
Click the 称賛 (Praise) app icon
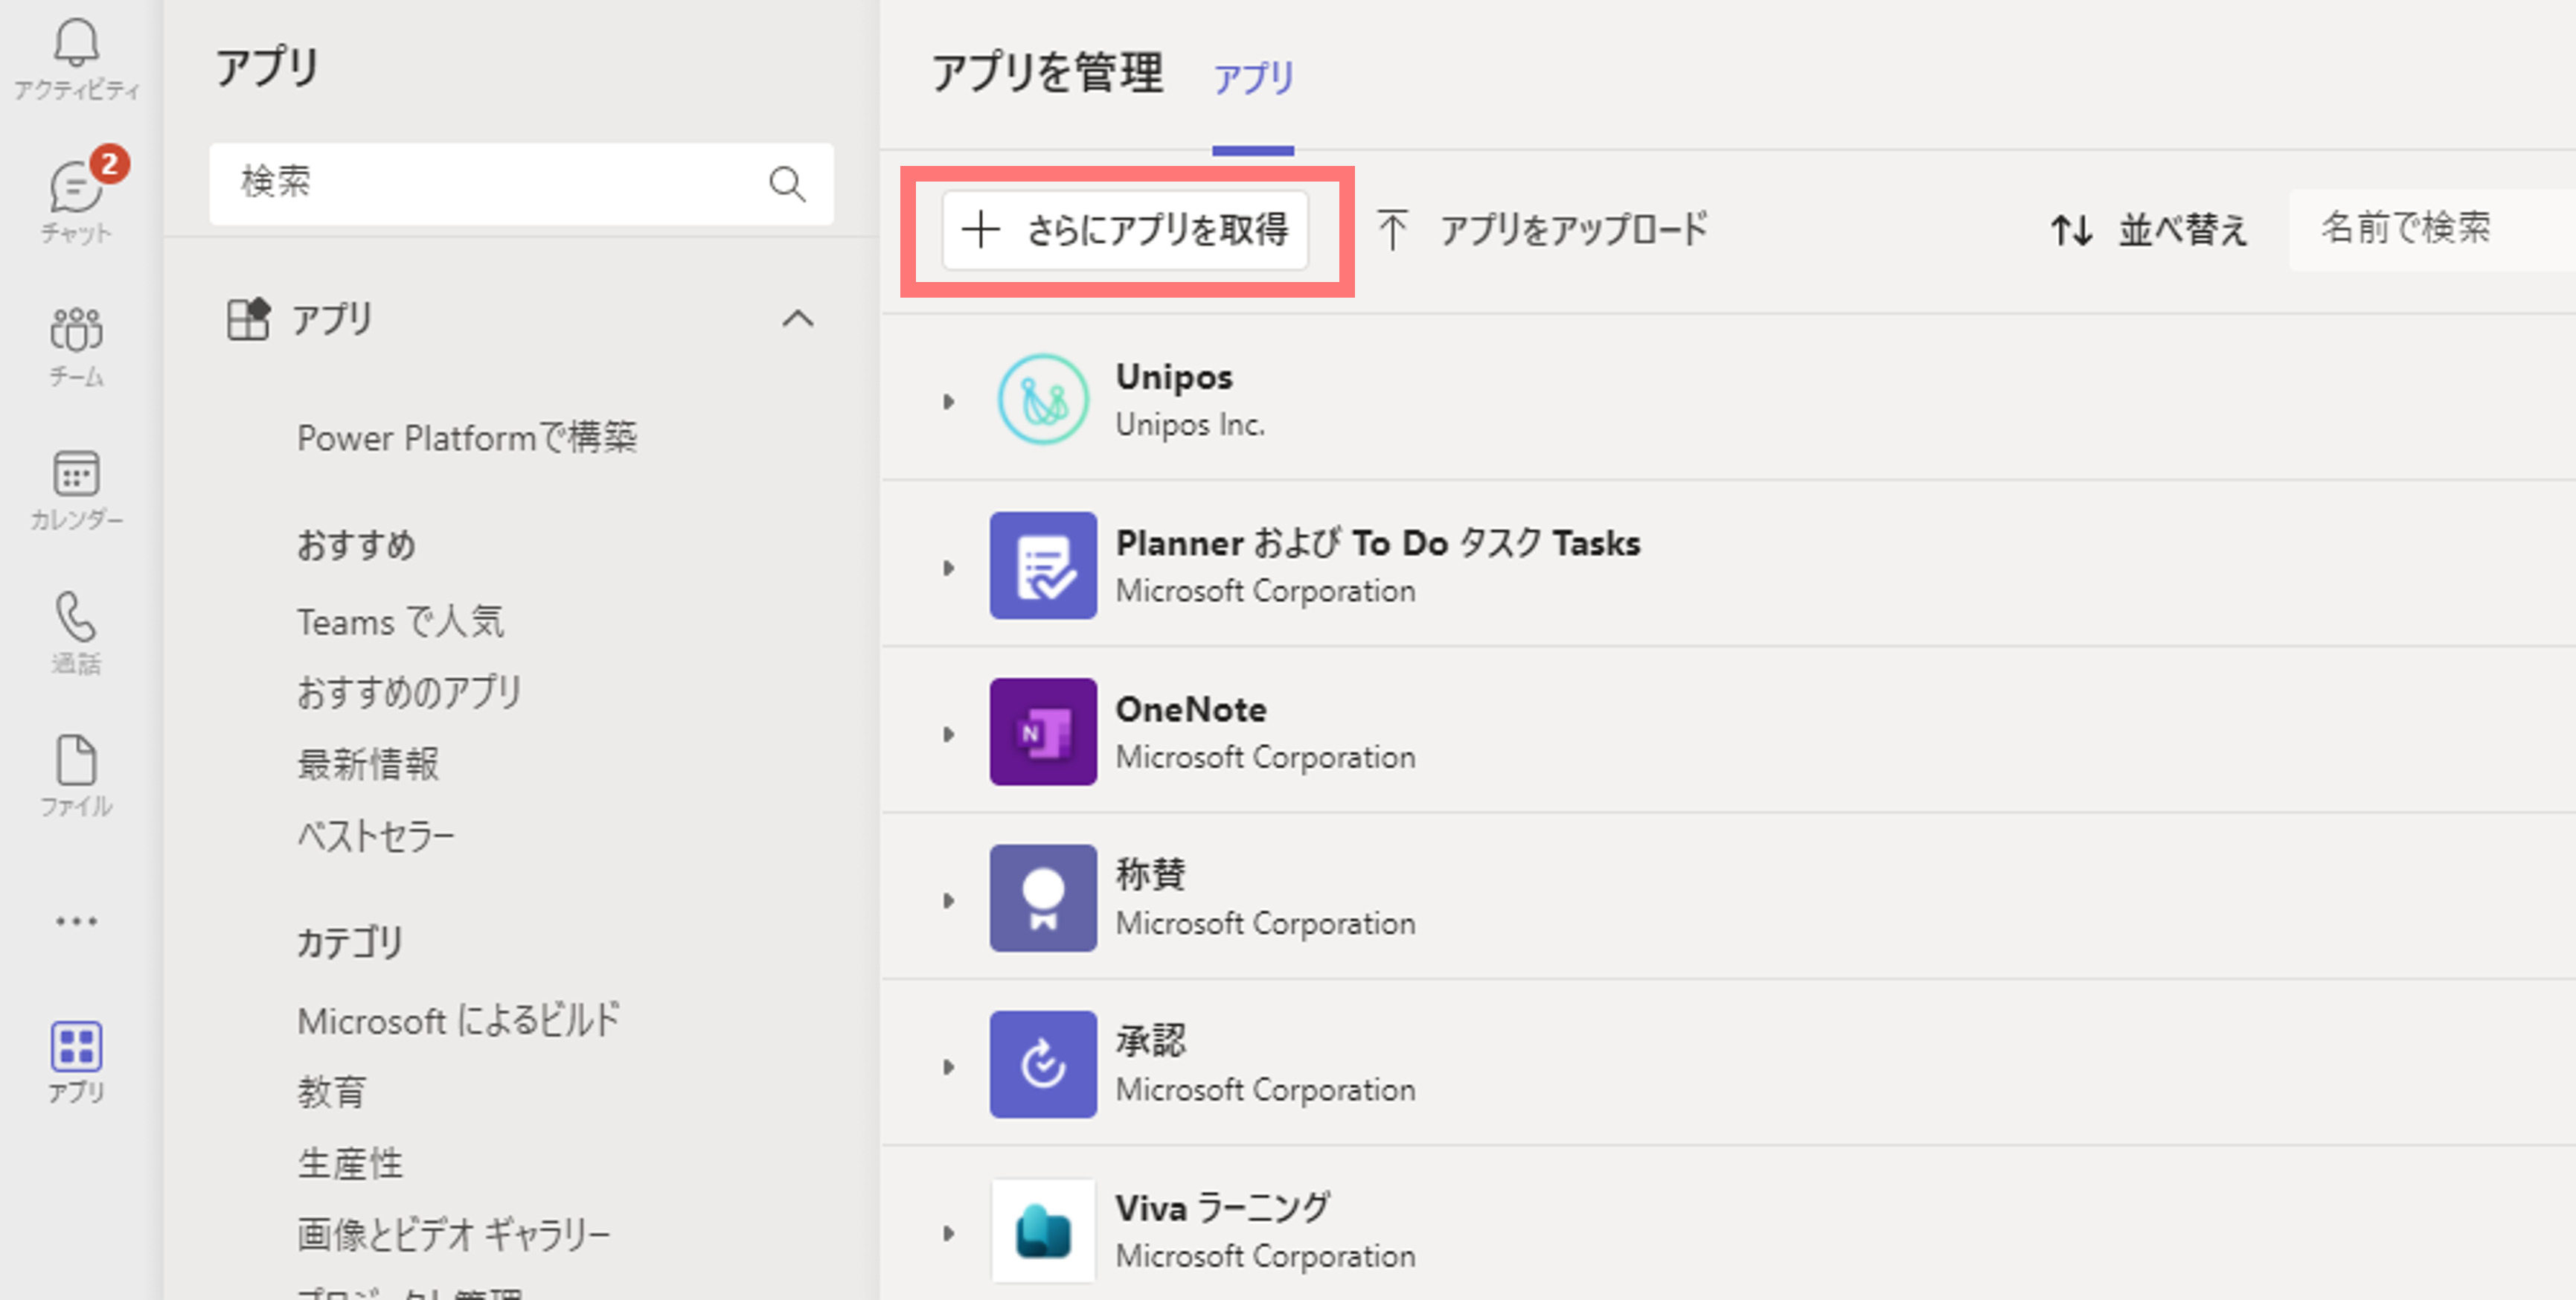click(x=1043, y=897)
